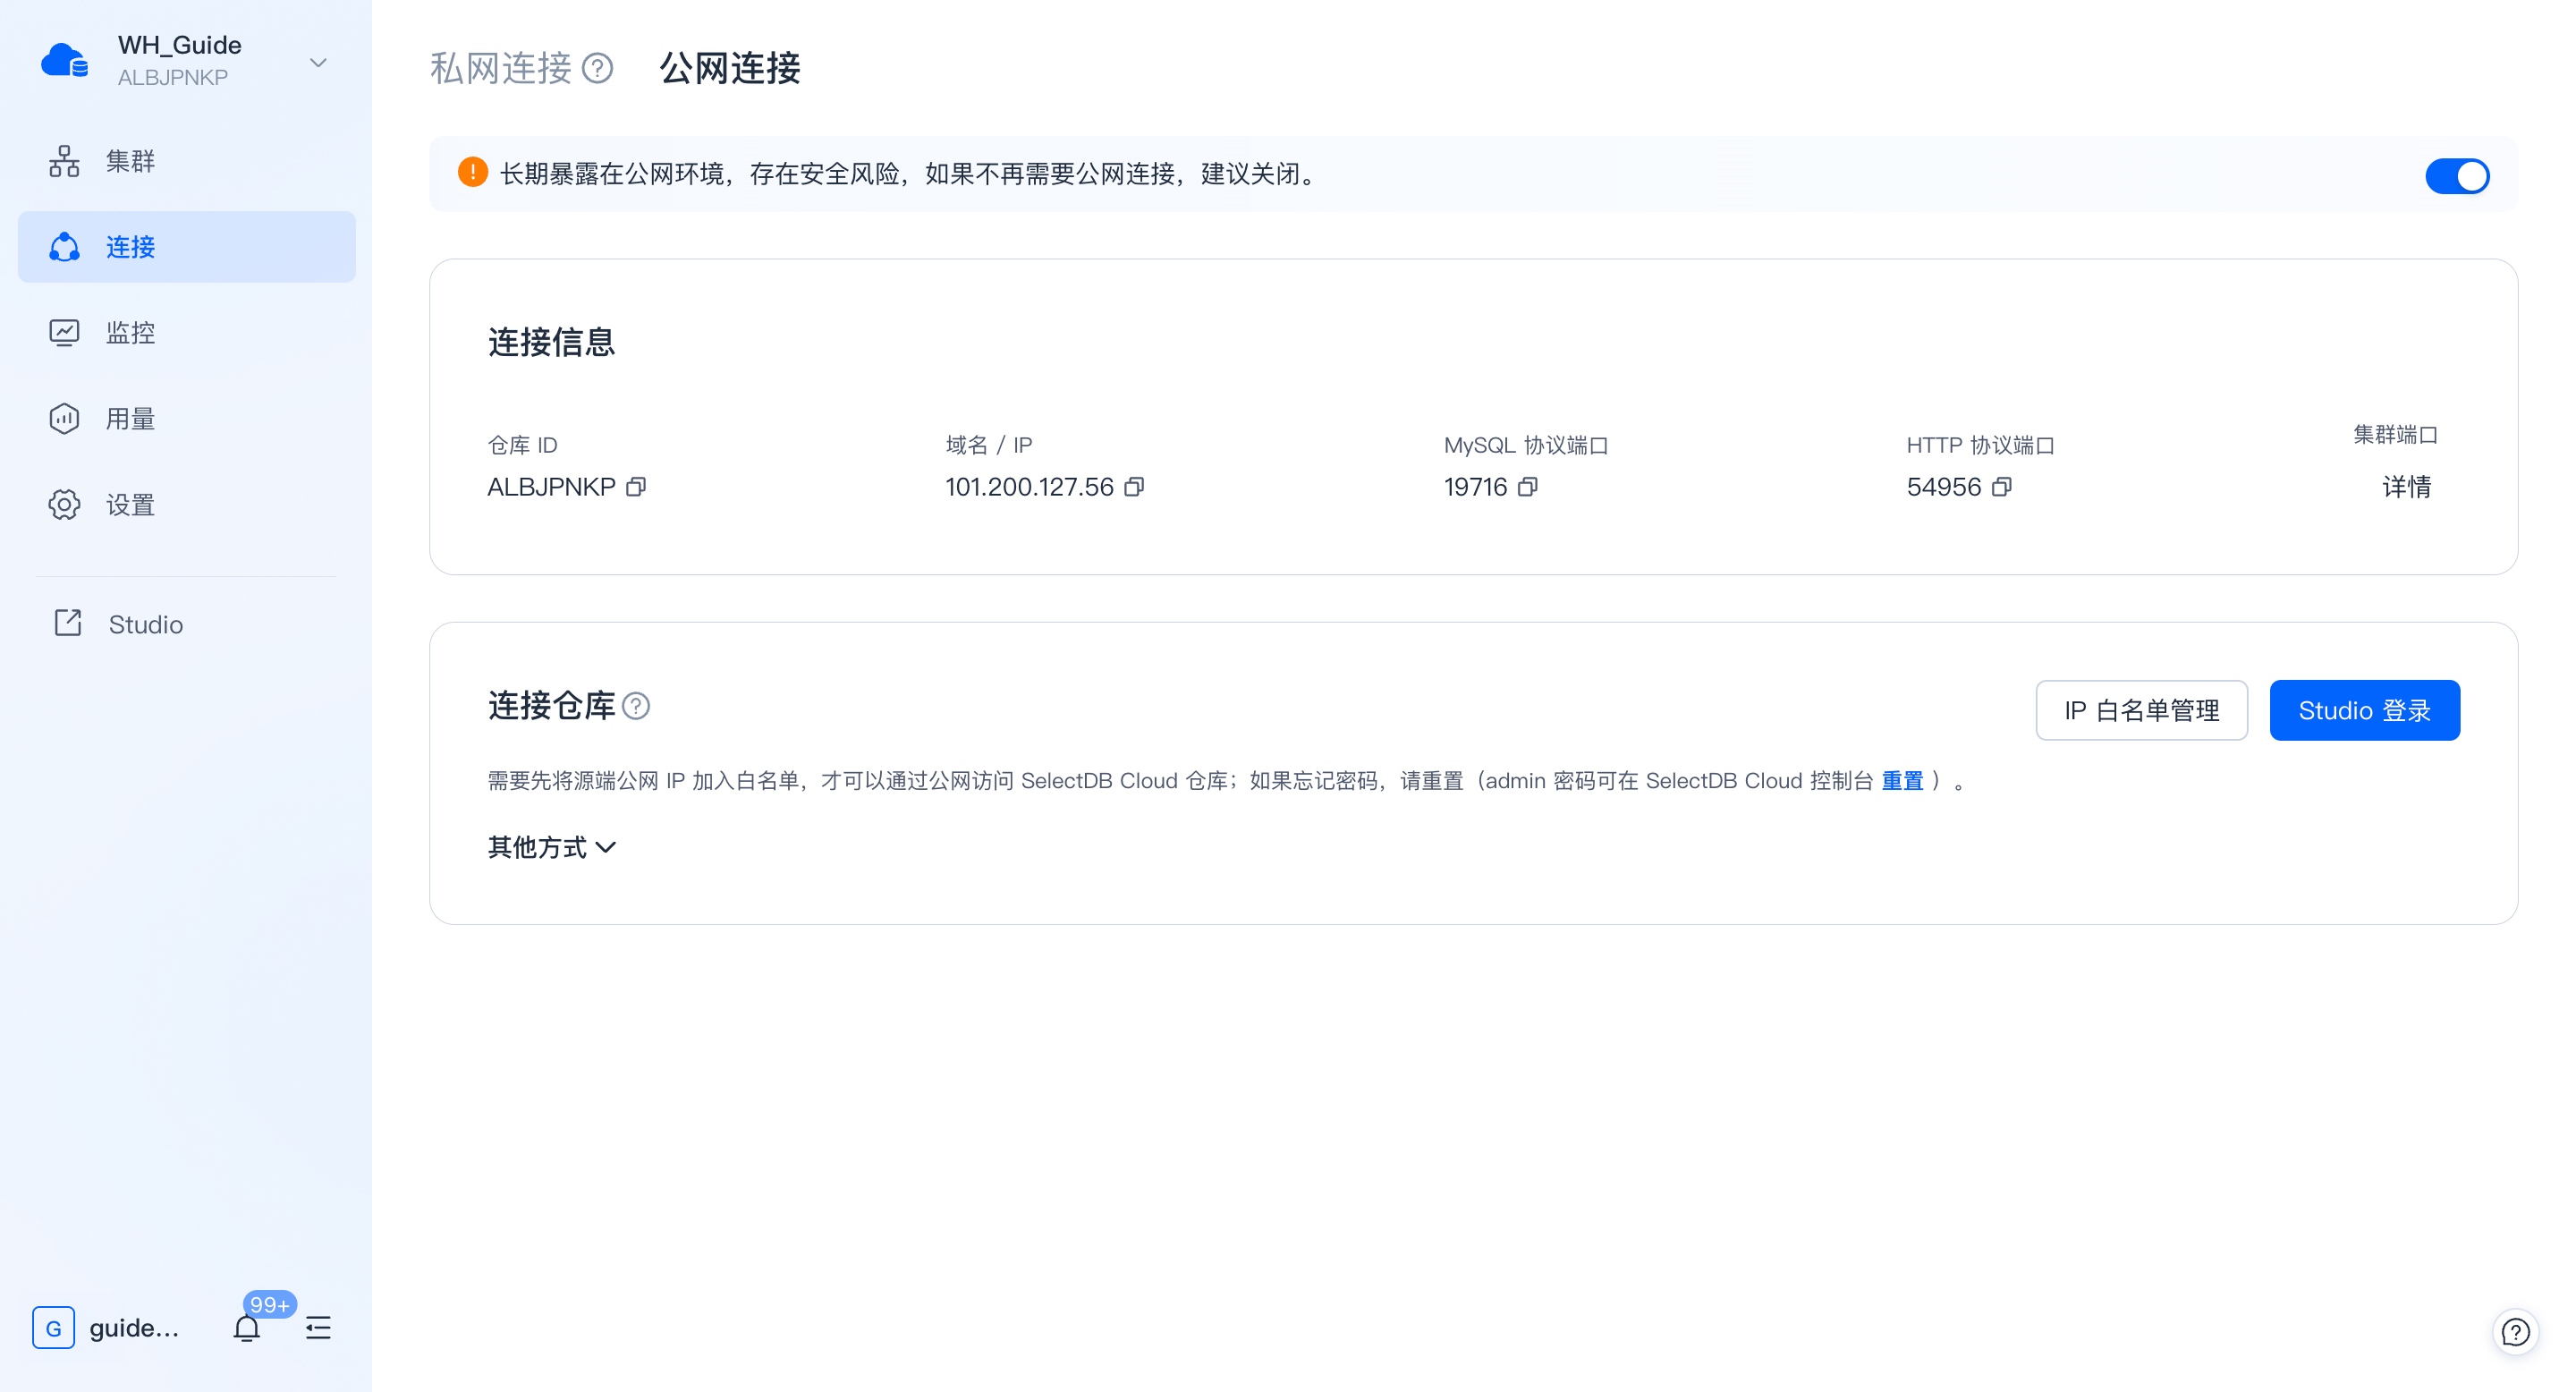The width and height of the screenshot is (2576, 1392).
Task: Expand 其他方式 connection options
Action: 551,847
